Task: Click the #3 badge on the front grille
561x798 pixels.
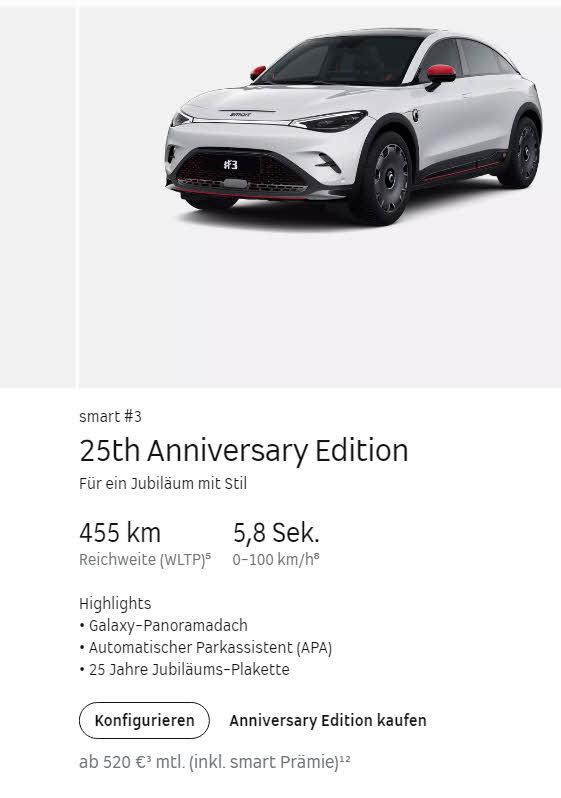Action: [x=231, y=164]
